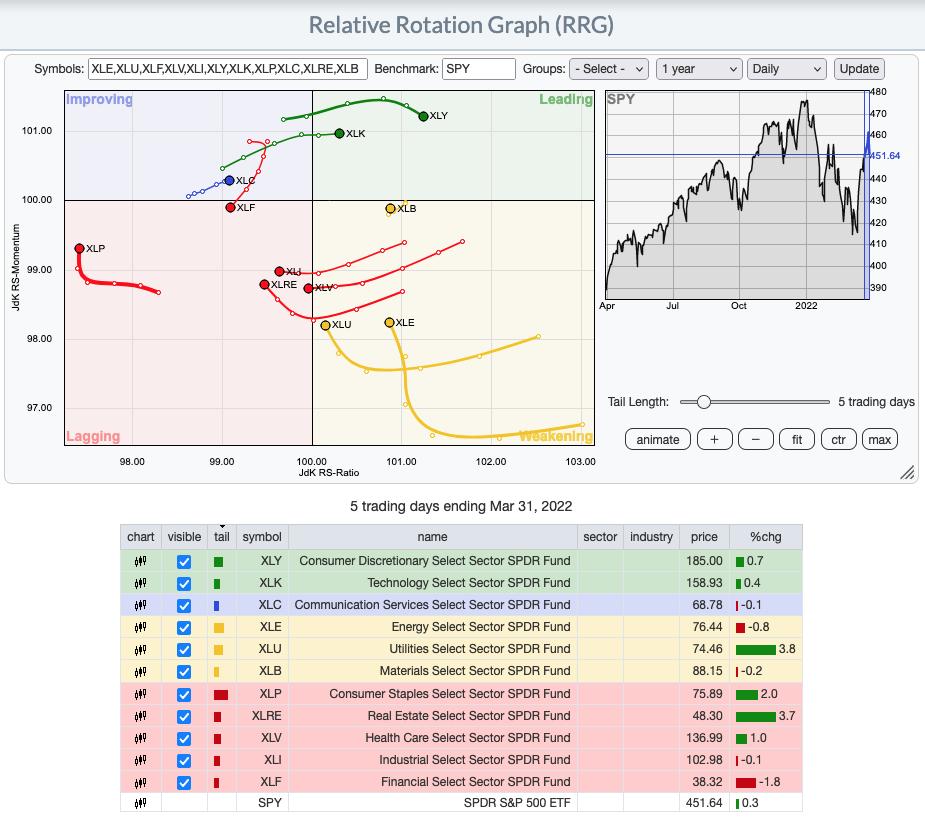Image resolution: width=925 pixels, height=818 pixels.
Task: Click the XLP red tail color swatch
Action: click(221, 695)
